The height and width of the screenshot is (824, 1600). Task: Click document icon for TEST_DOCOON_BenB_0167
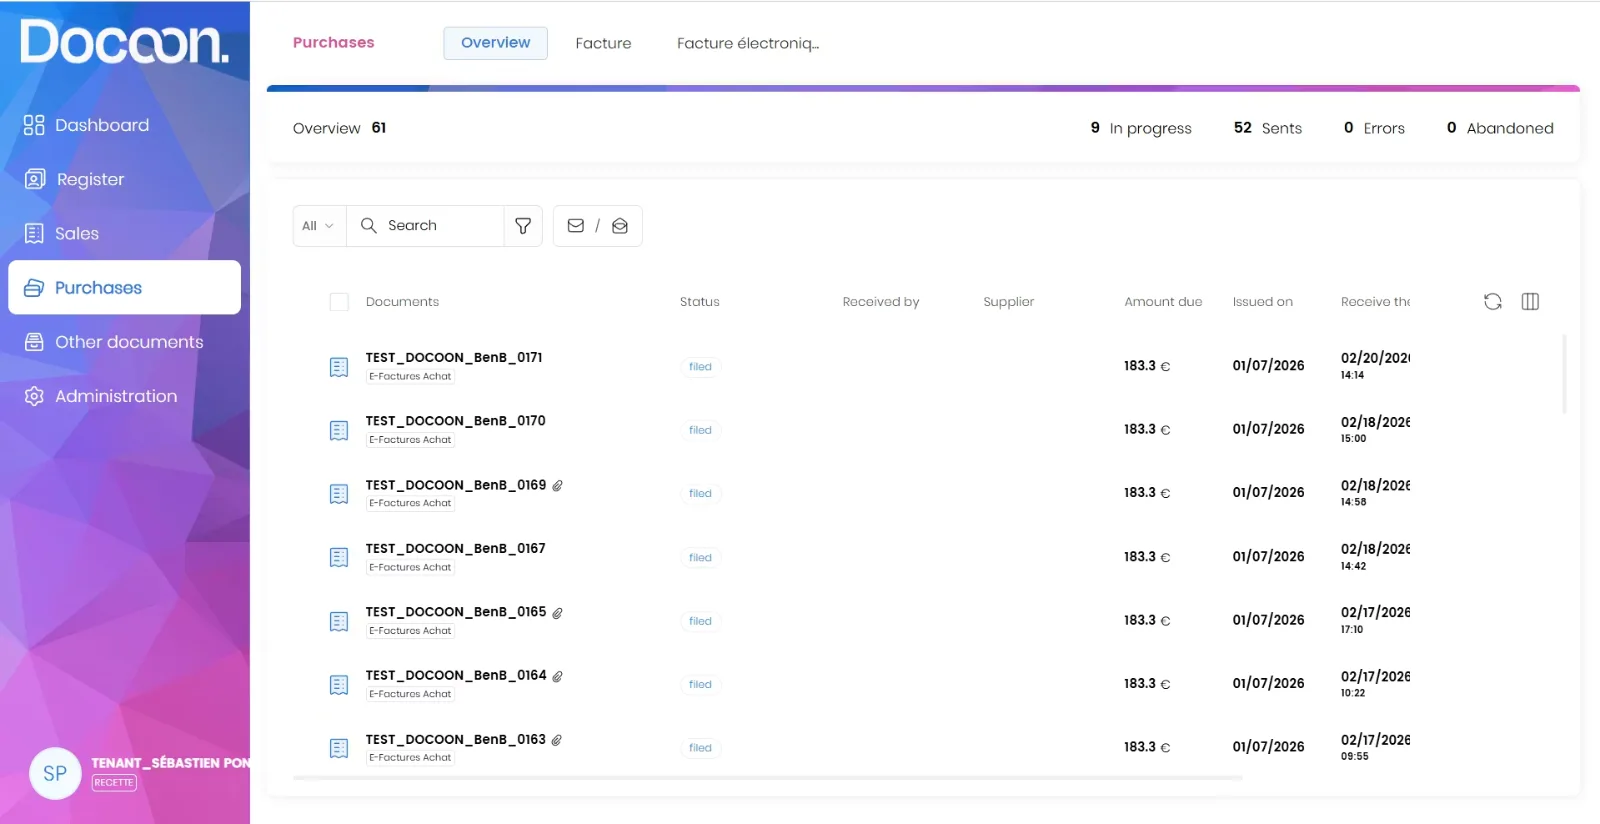point(339,557)
